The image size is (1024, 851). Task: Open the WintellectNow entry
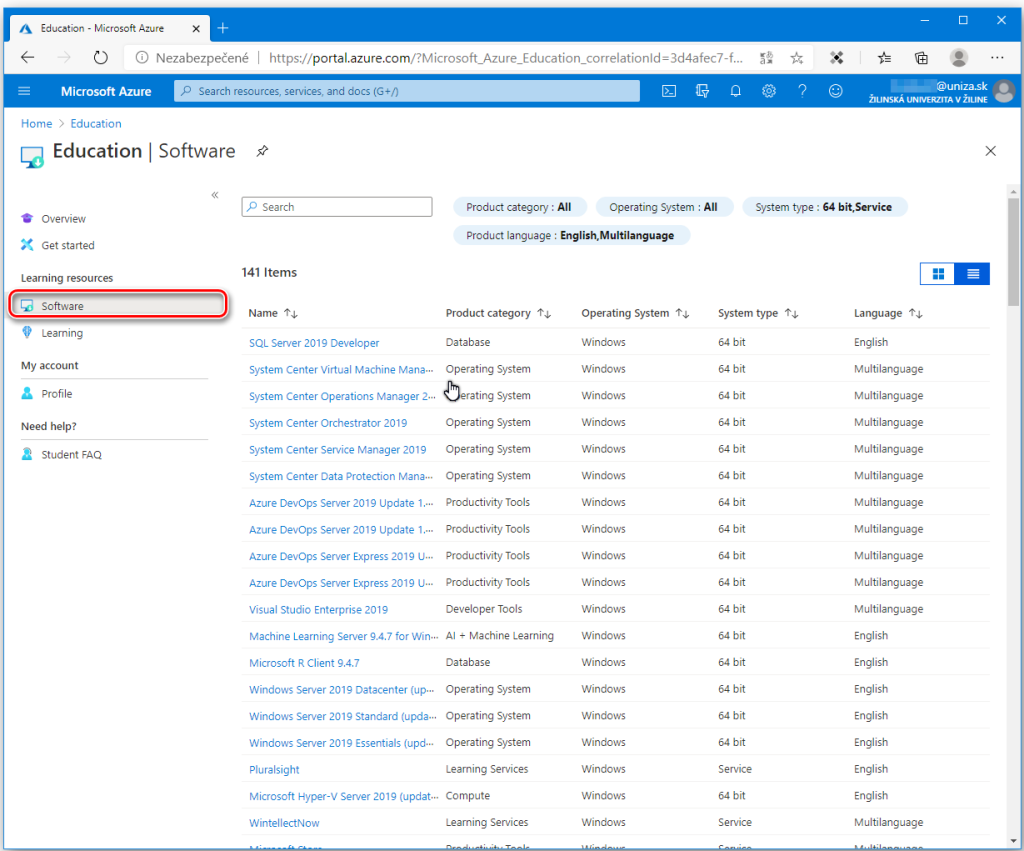point(284,824)
